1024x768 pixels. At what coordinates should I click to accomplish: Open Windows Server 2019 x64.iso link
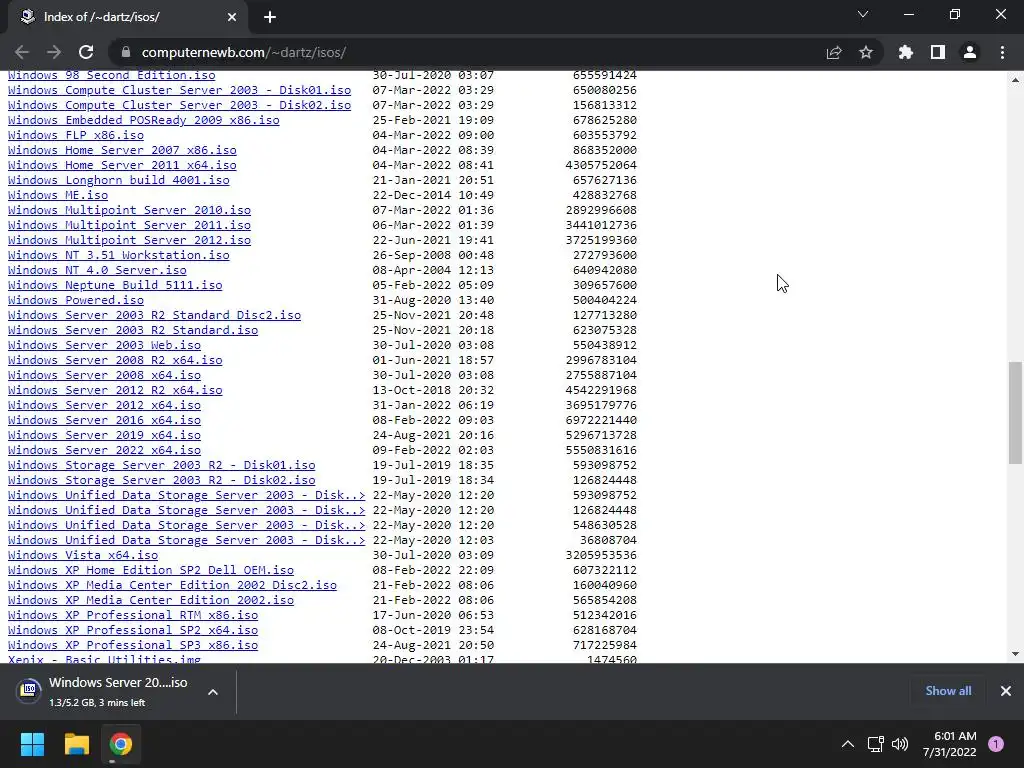pos(104,435)
